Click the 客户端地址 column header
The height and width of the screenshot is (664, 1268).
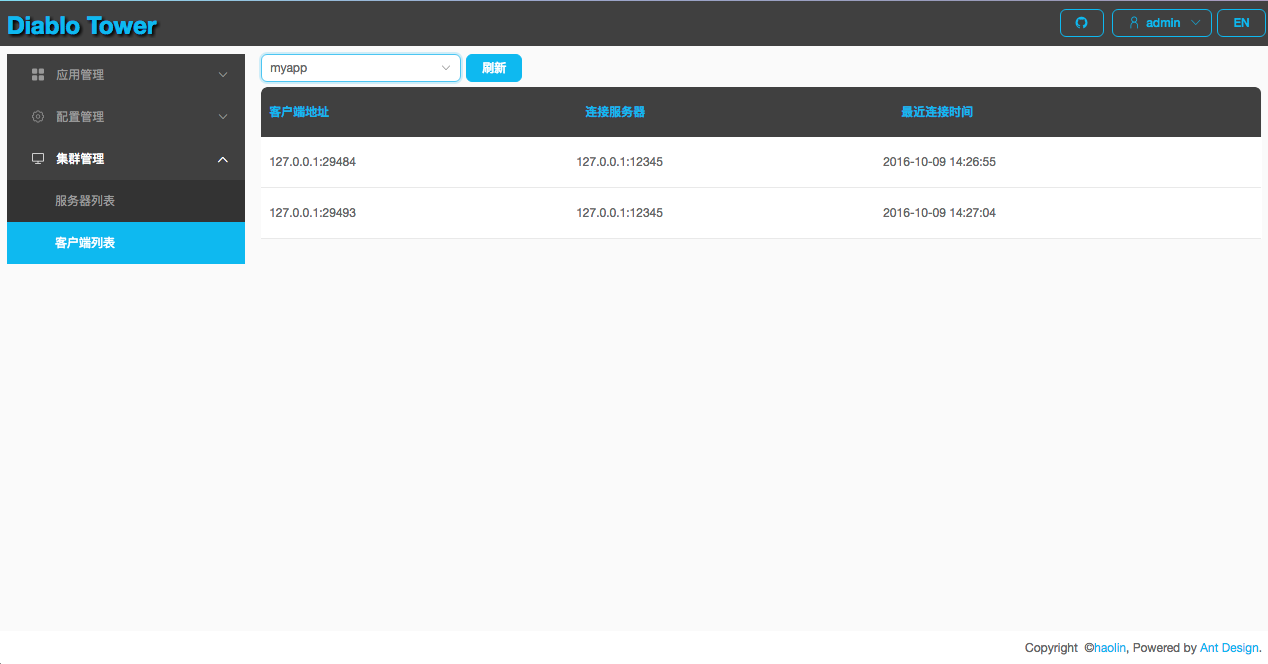tap(299, 112)
